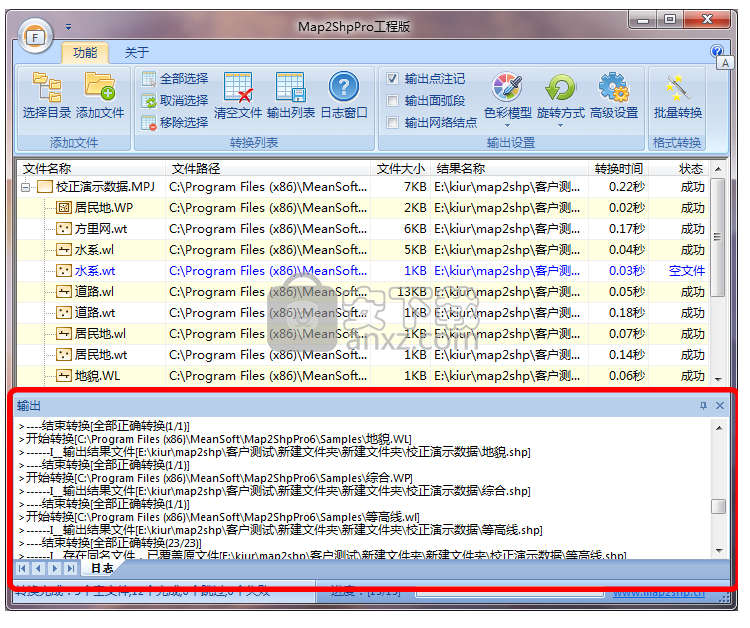Select the 道路.wl file icon
Screen dimensions: 750x628
click(64, 292)
